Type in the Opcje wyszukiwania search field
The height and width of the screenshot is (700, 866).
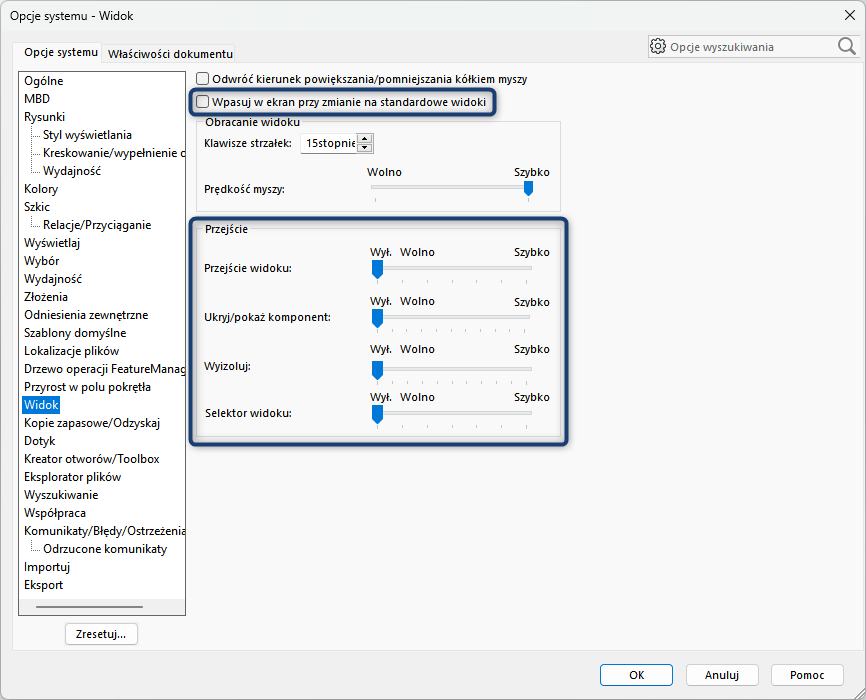750,47
